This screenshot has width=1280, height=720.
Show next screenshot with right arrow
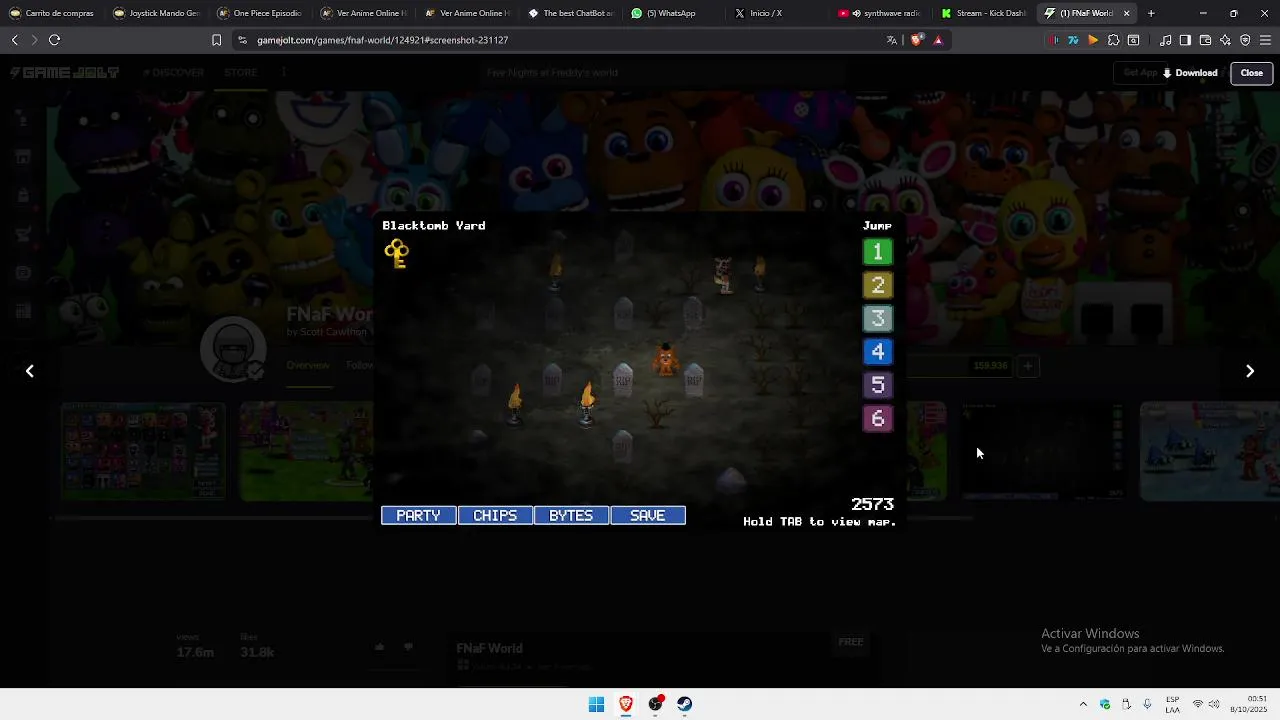[1250, 371]
